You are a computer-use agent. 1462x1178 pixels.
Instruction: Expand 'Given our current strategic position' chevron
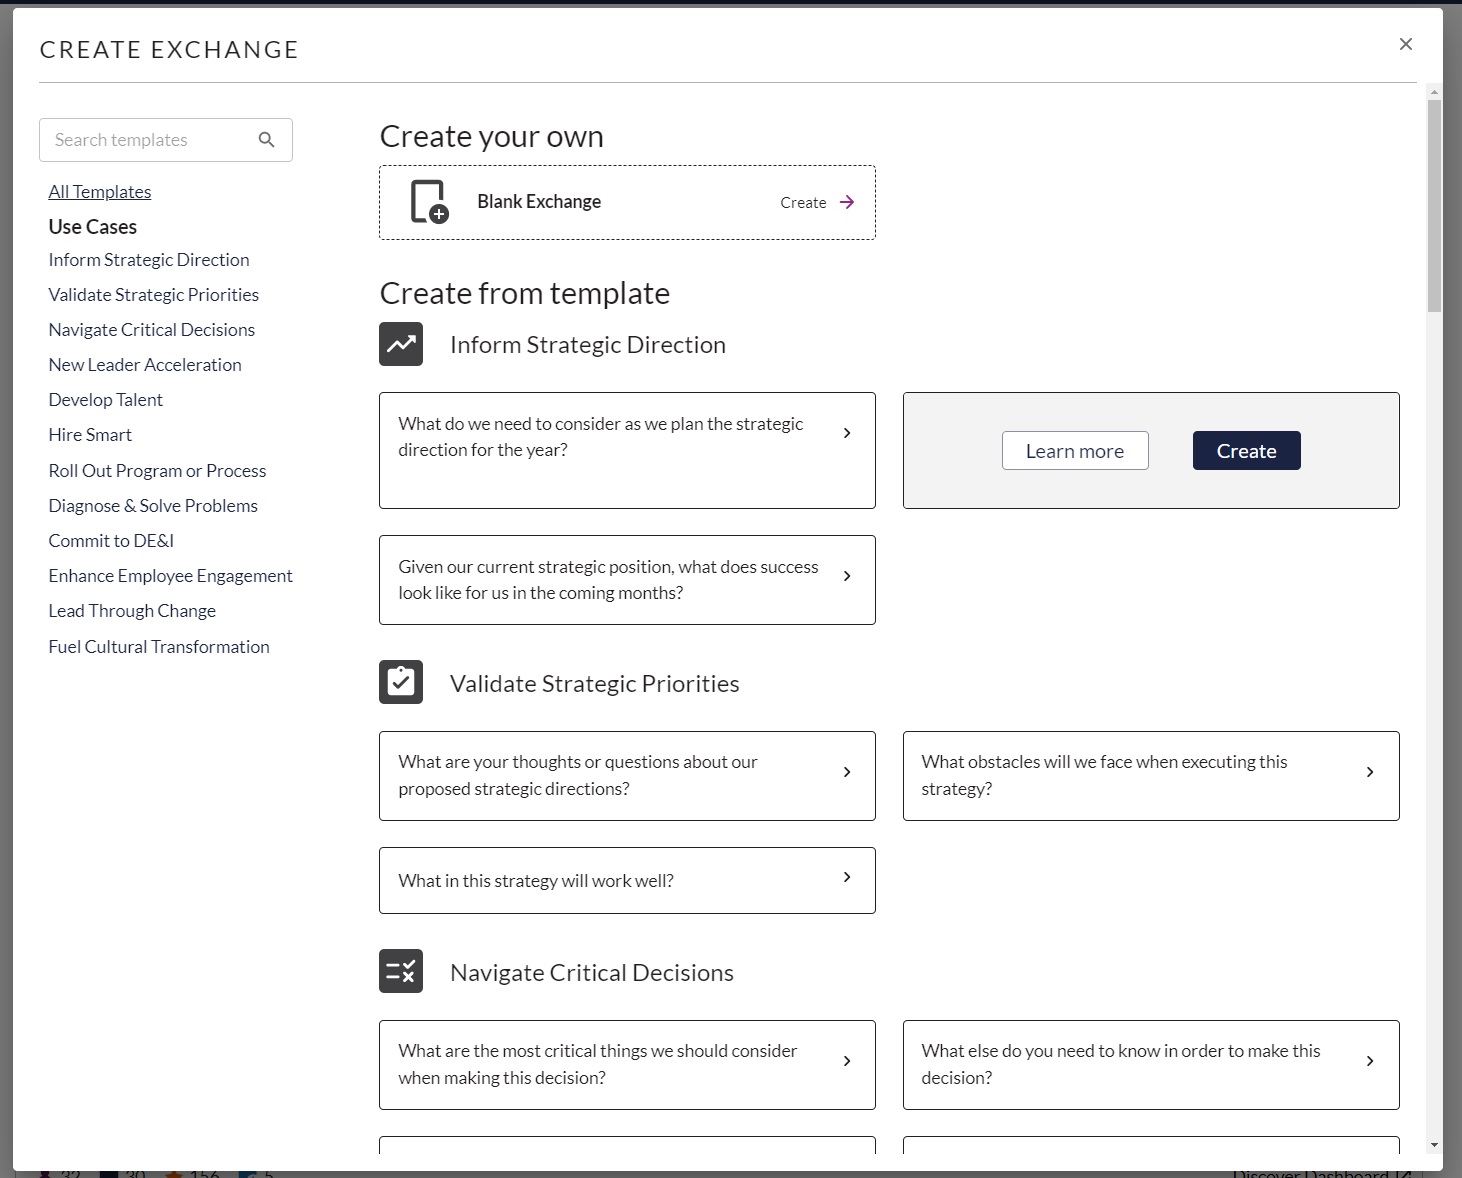(847, 576)
